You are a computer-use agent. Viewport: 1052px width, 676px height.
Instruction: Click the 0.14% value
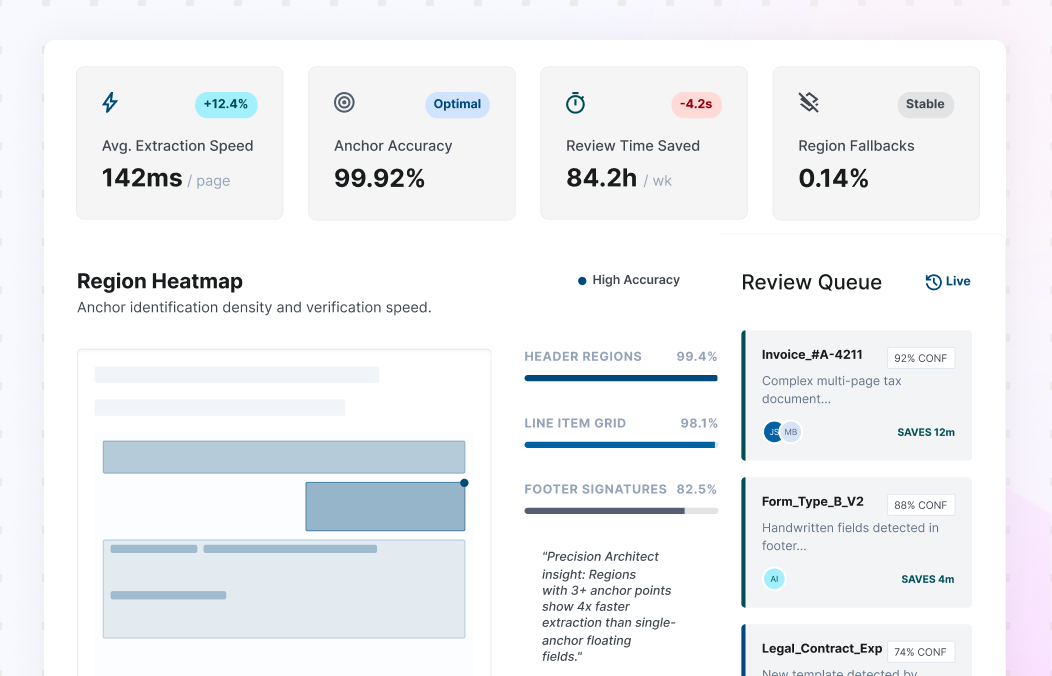(x=833, y=178)
